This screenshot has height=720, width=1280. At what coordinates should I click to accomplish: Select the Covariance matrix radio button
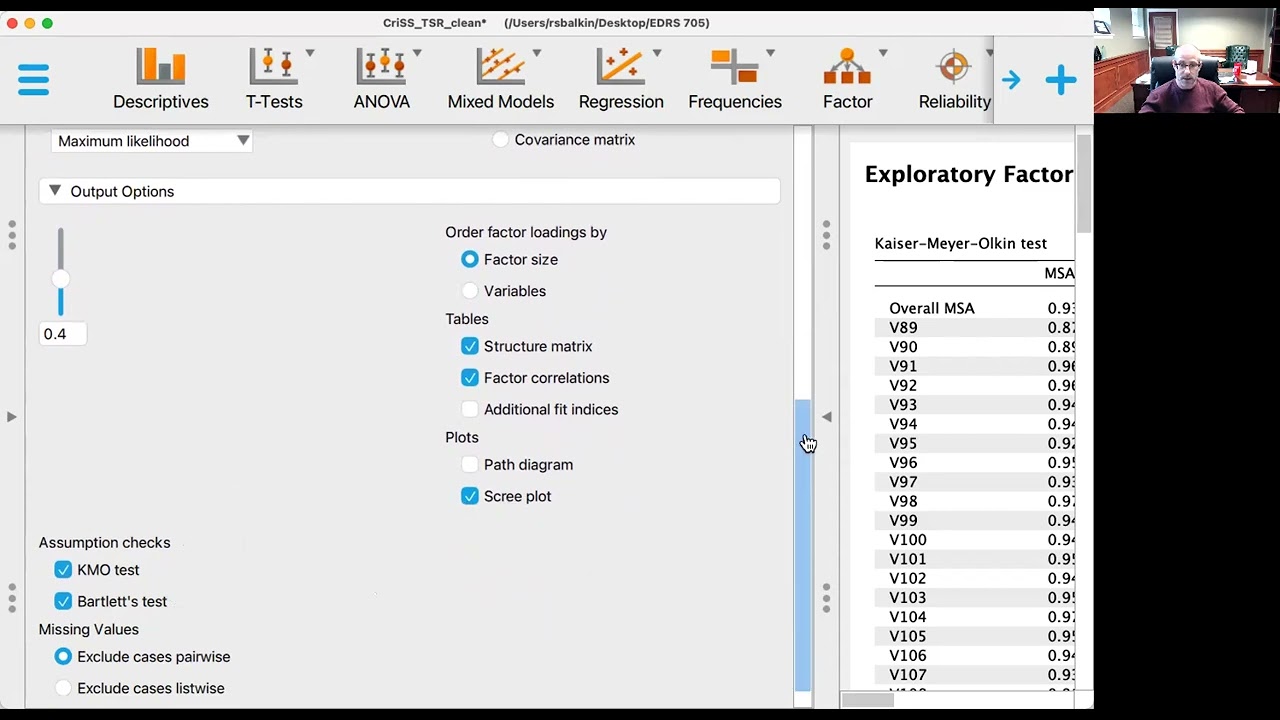click(x=500, y=140)
